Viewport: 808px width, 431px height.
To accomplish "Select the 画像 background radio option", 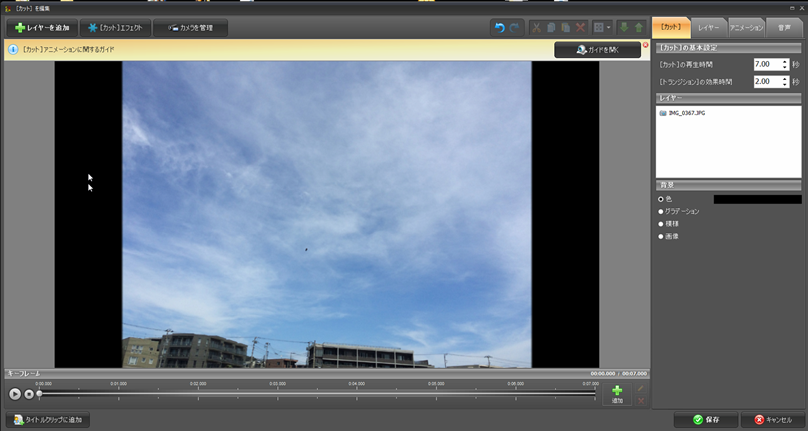I will point(661,237).
